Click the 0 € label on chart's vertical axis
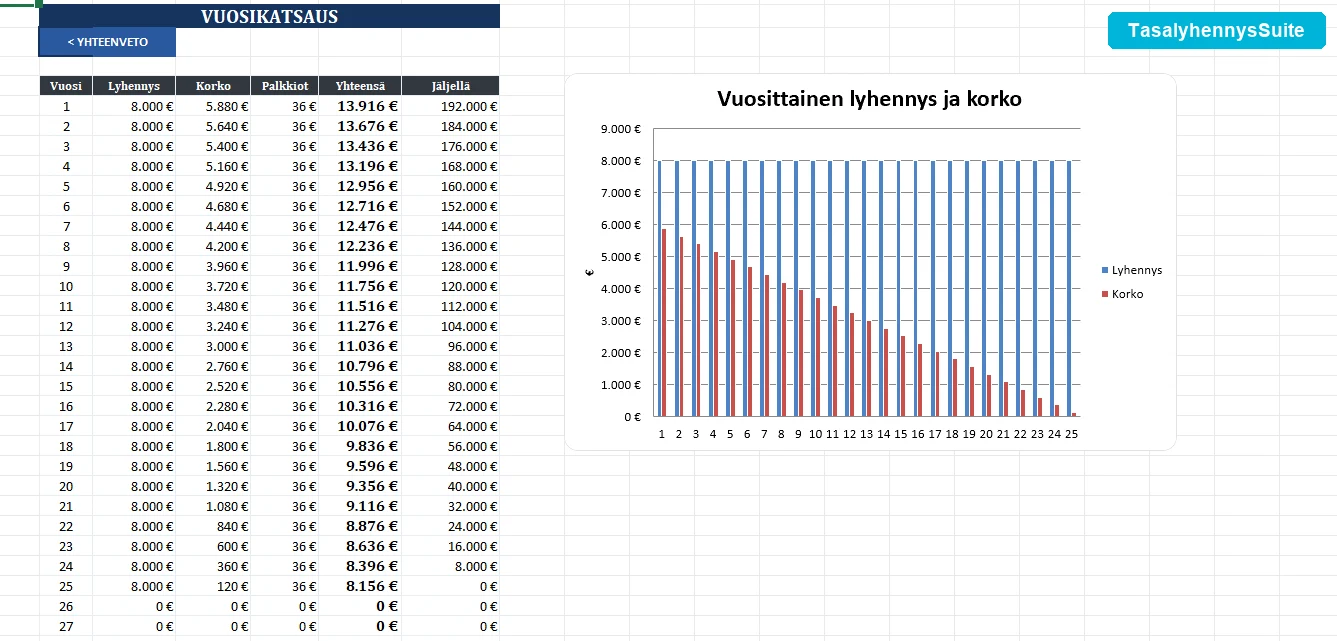 [x=632, y=417]
